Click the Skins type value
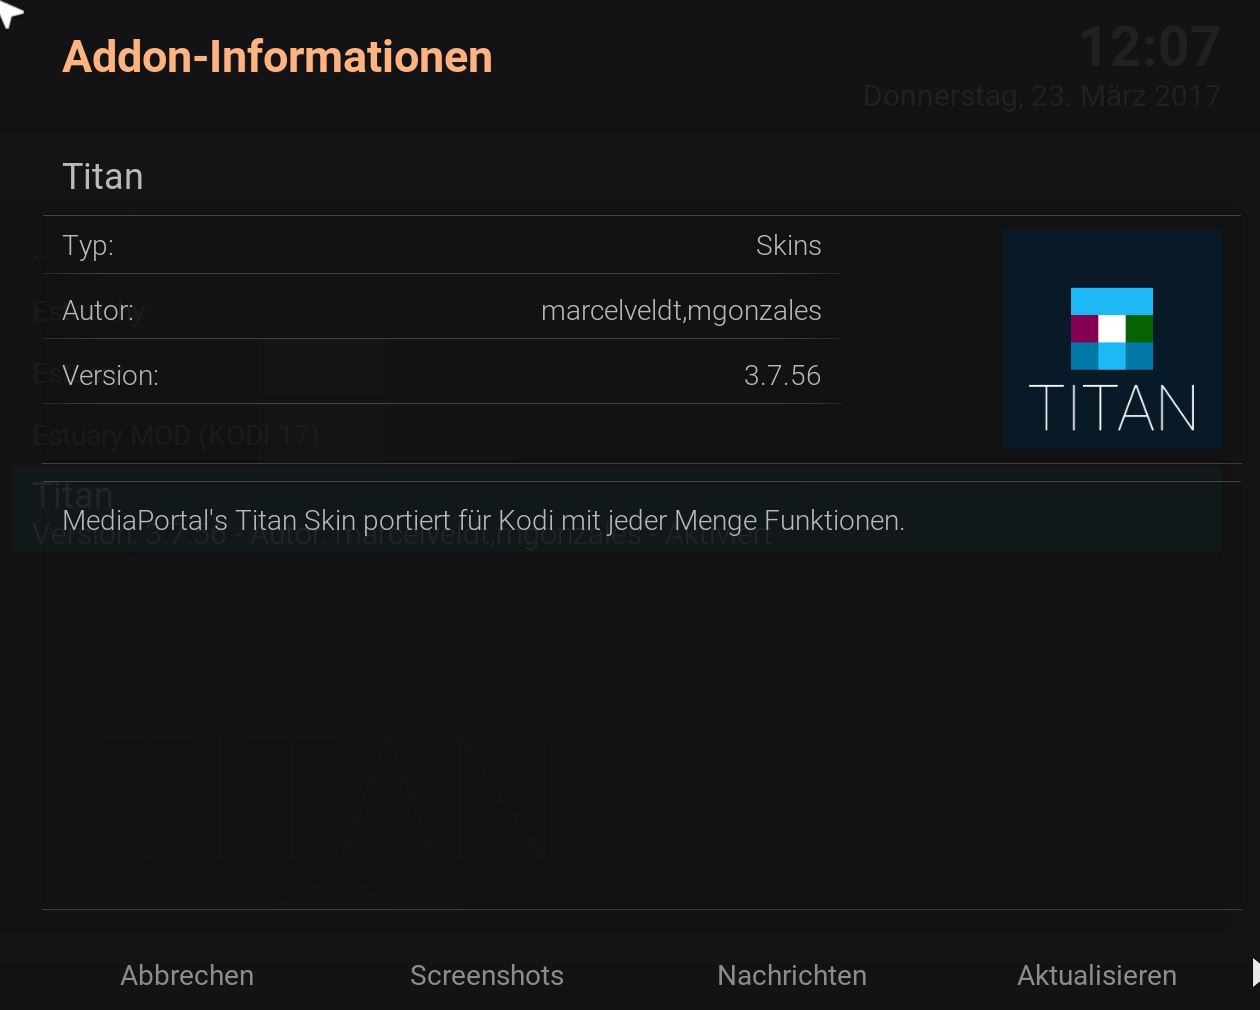 [788, 245]
